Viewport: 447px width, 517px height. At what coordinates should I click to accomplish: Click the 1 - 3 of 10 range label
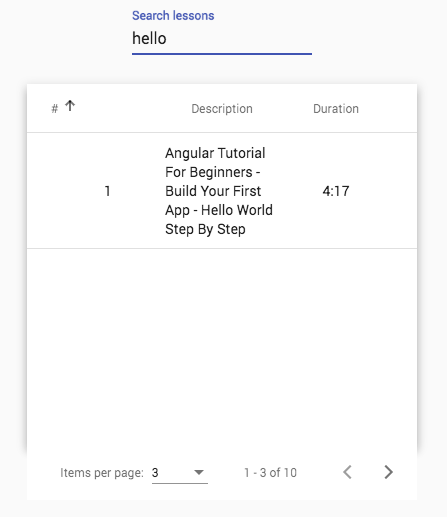[x=270, y=472]
